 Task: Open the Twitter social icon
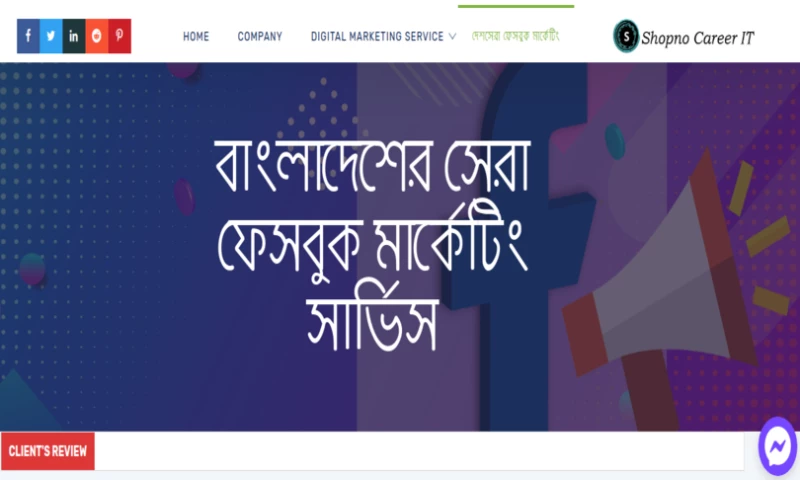point(51,36)
